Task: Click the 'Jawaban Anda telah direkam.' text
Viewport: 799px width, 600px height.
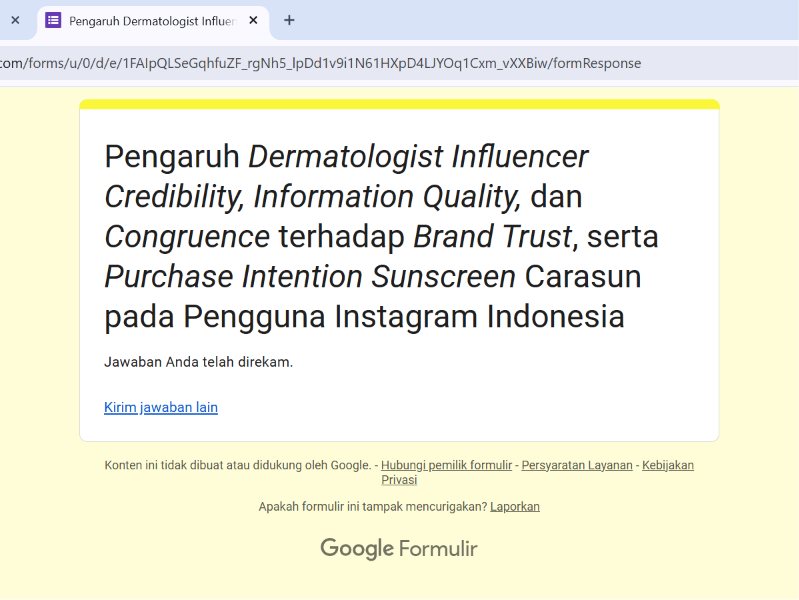Action: 199,362
